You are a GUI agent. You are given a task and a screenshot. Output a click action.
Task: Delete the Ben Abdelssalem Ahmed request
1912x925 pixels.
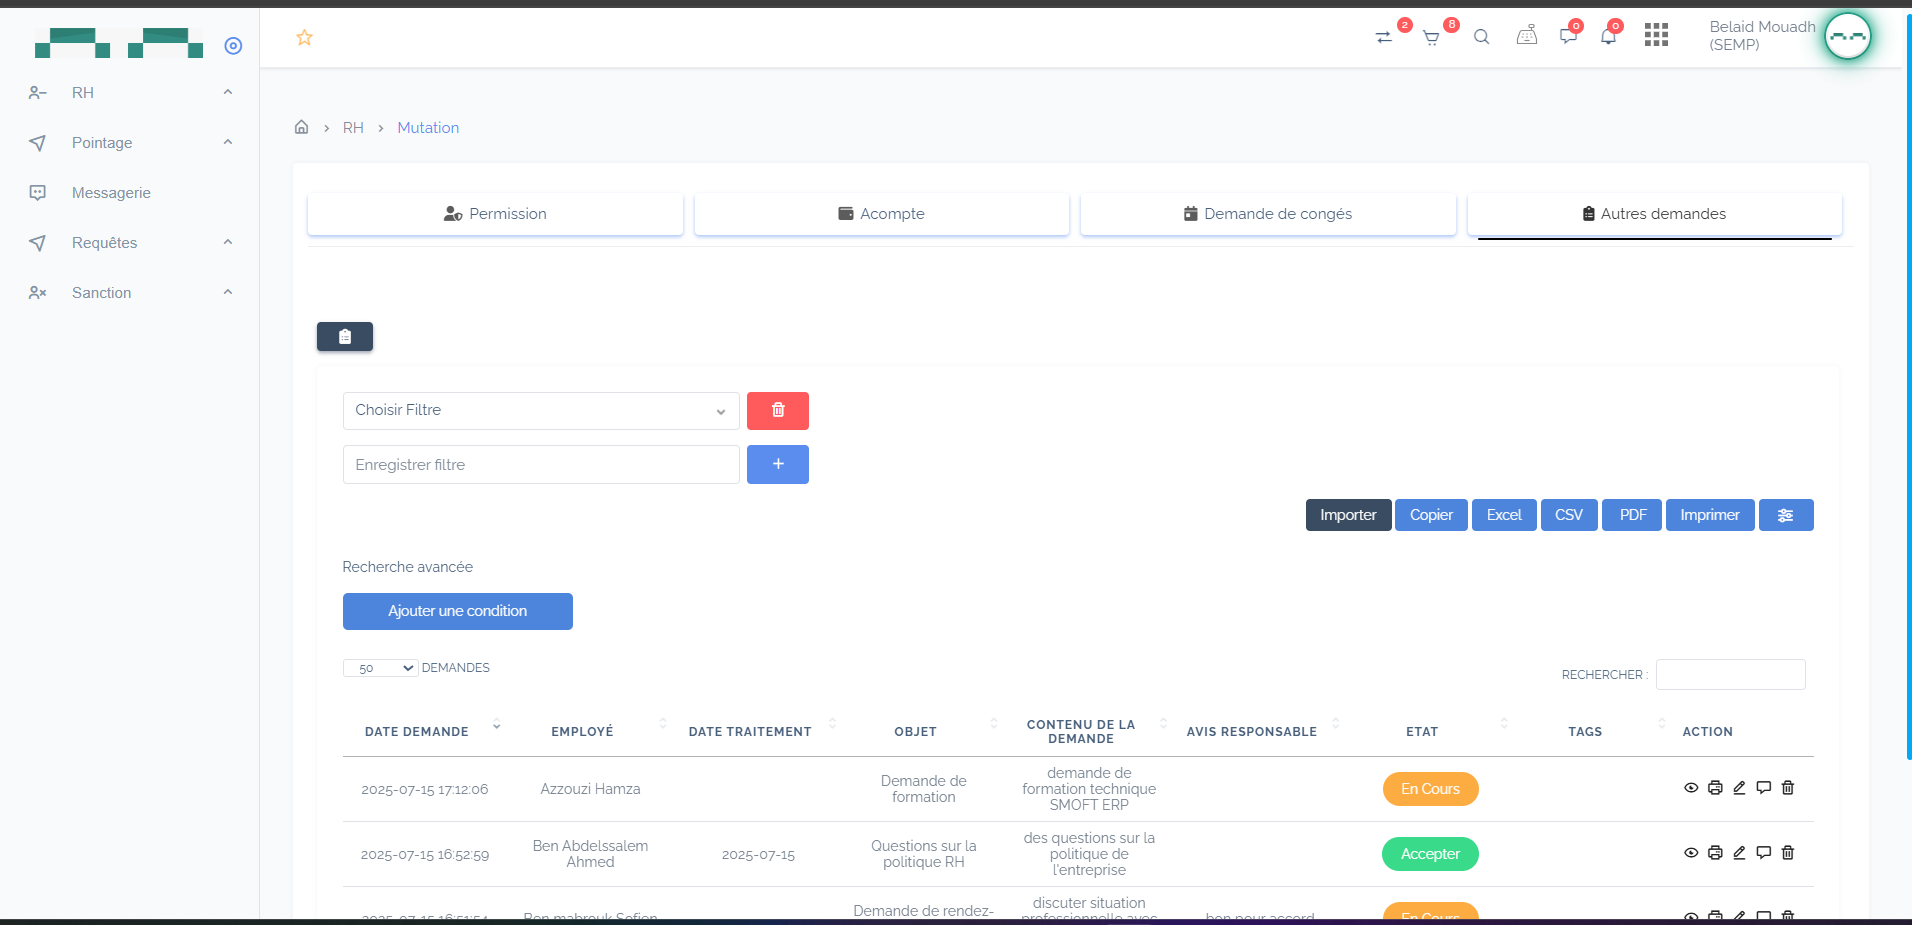[x=1788, y=853]
